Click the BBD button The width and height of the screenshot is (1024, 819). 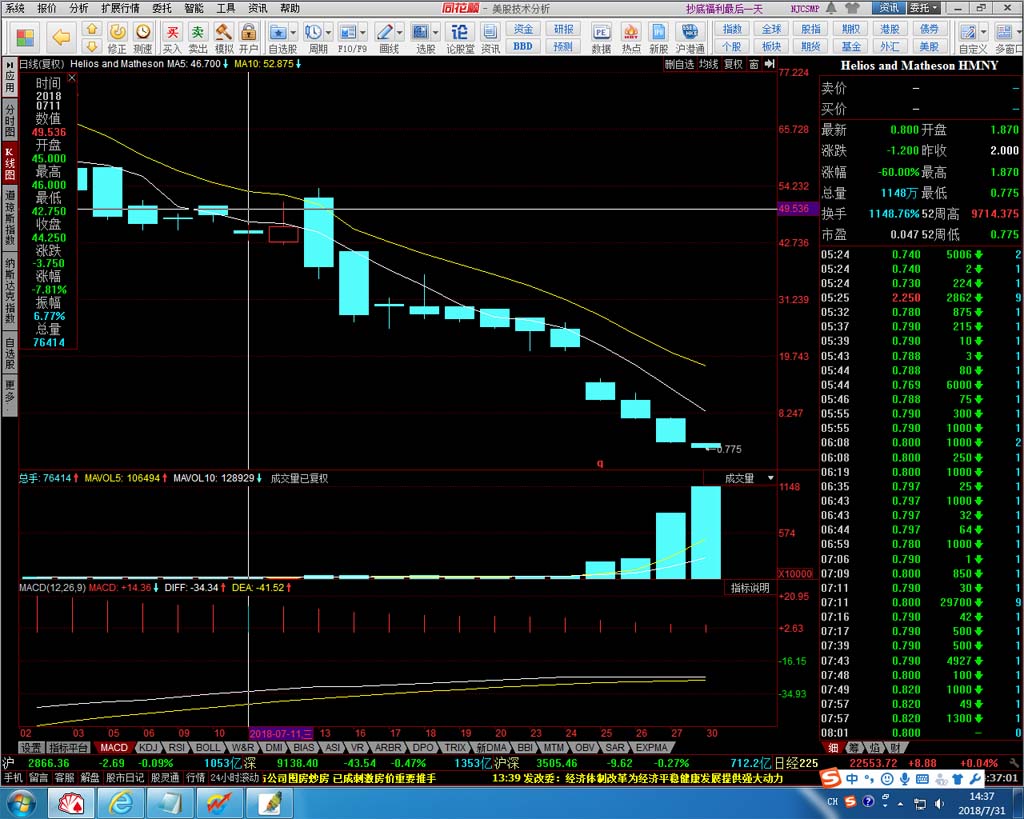tap(522, 46)
